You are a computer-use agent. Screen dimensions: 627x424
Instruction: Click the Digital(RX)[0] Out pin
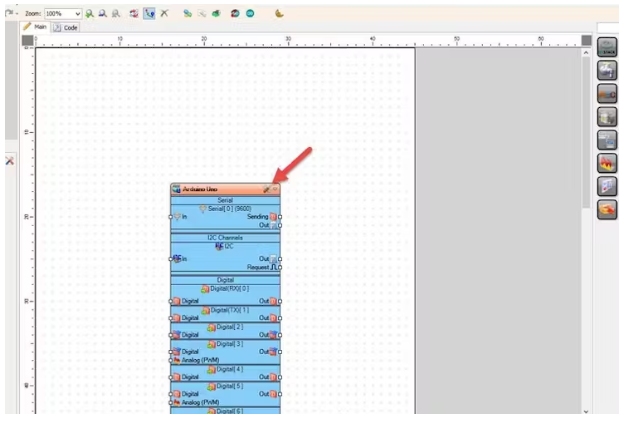click(279, 300)
